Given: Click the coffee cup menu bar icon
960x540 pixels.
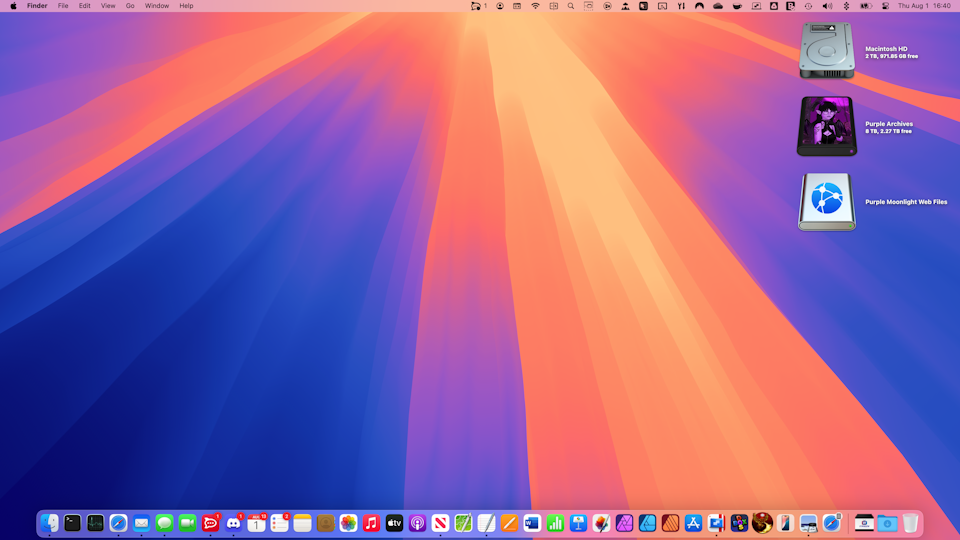Looking at the screenshot, I should click(737, 6).
